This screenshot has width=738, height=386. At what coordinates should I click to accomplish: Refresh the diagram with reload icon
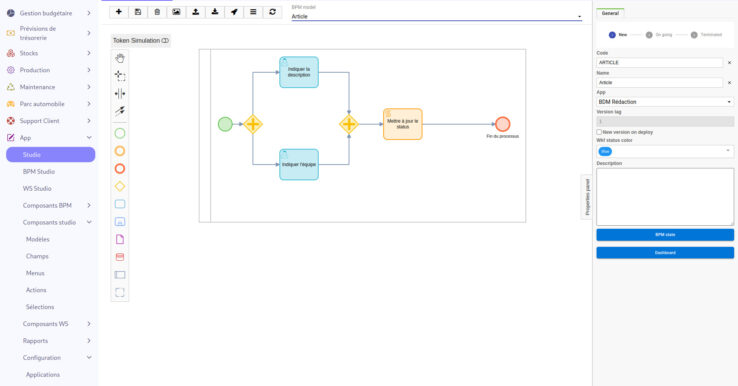[x=273, y=12]
